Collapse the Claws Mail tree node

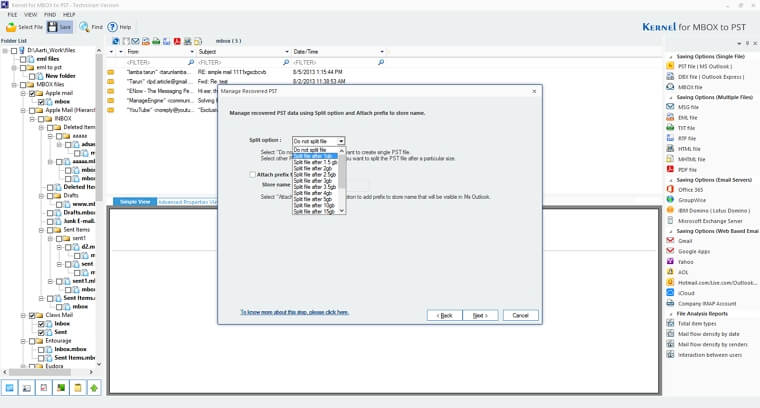point(23,315)
